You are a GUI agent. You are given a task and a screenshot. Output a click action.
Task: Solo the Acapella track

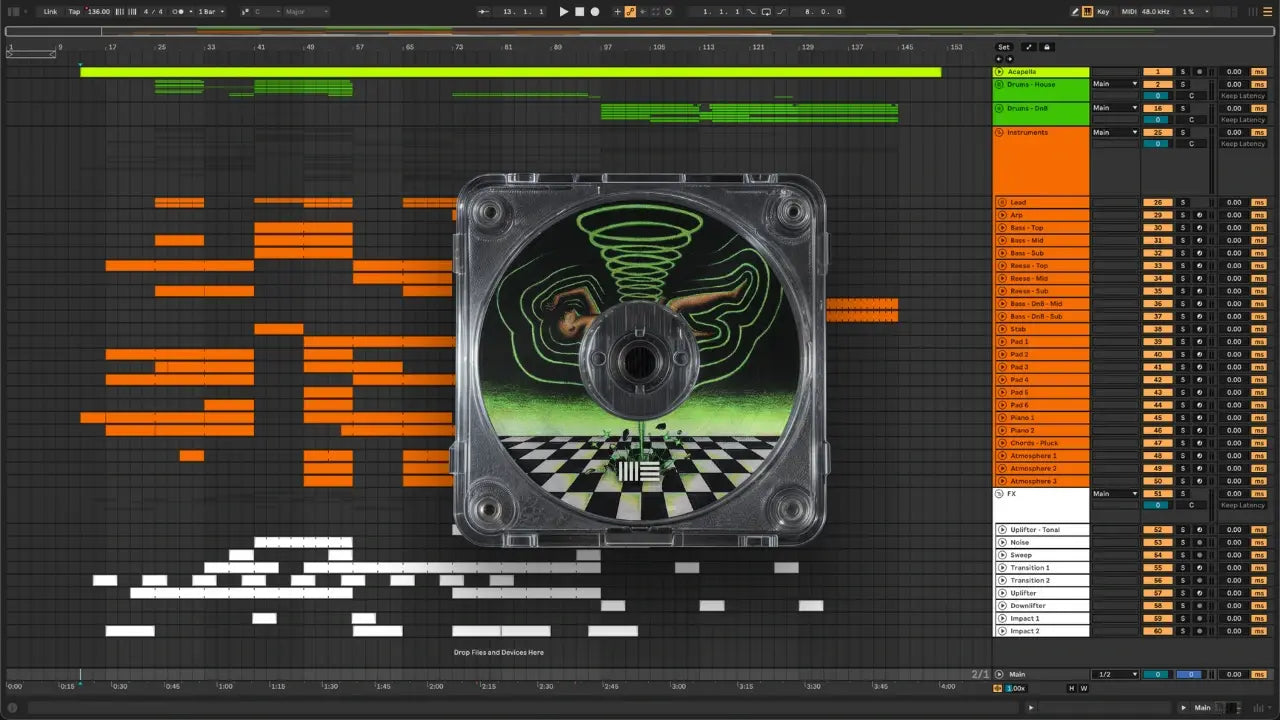pos(1182,72)
